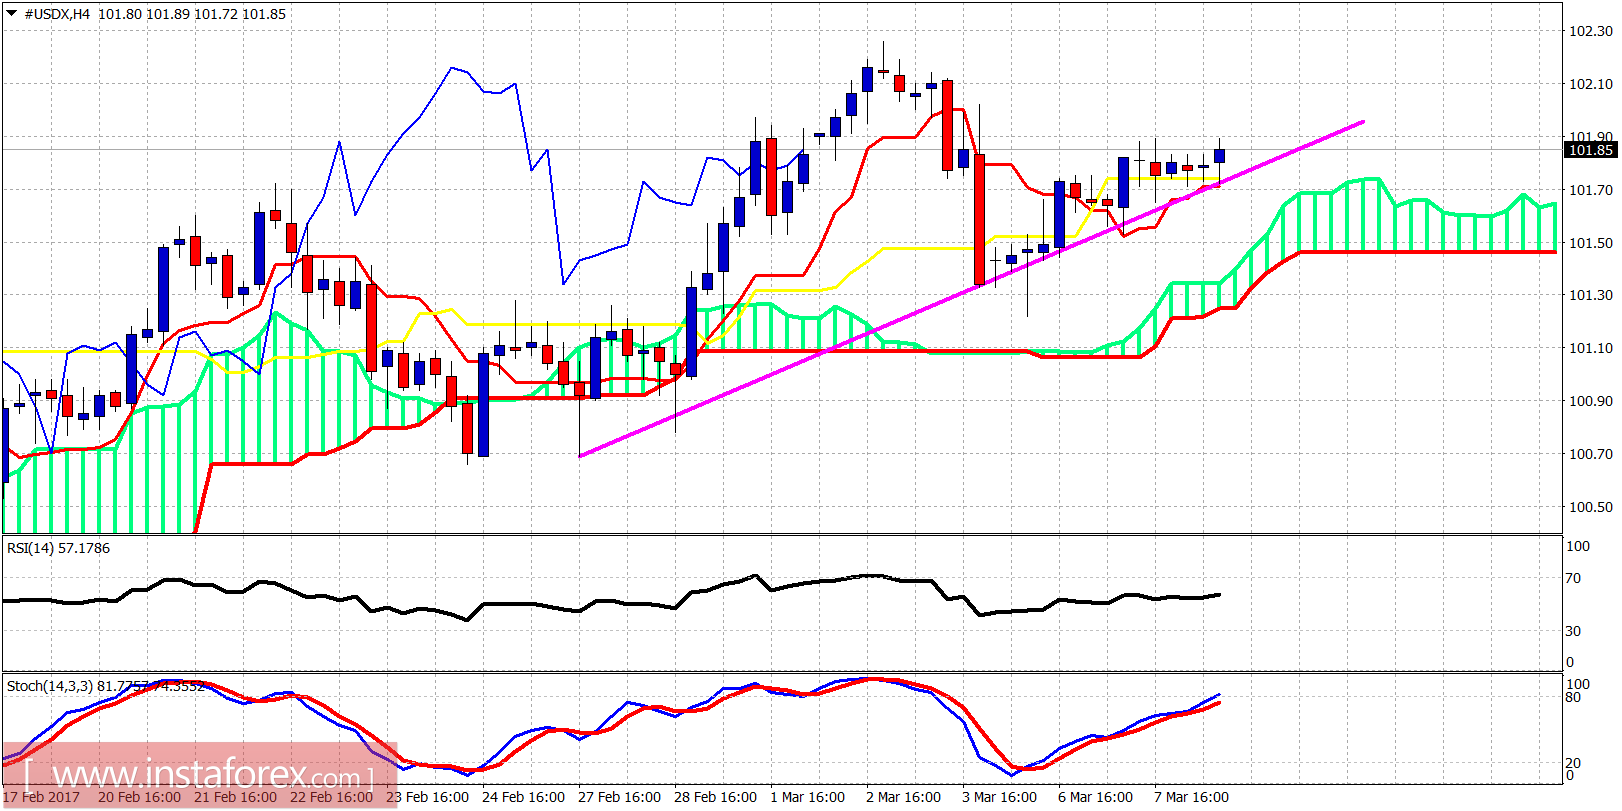Click the 3 Mar 16:00 time label
This screenshot has height=811, width=1622.
click(x=999, y=797)
